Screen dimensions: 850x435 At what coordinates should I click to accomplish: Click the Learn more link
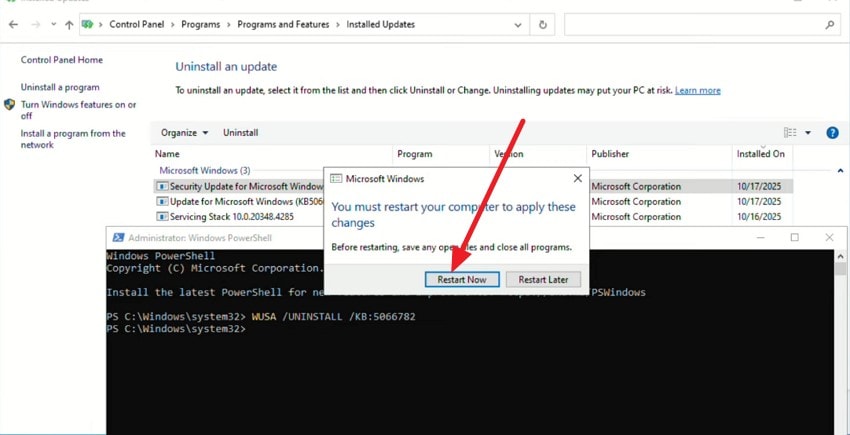point(698,91)
